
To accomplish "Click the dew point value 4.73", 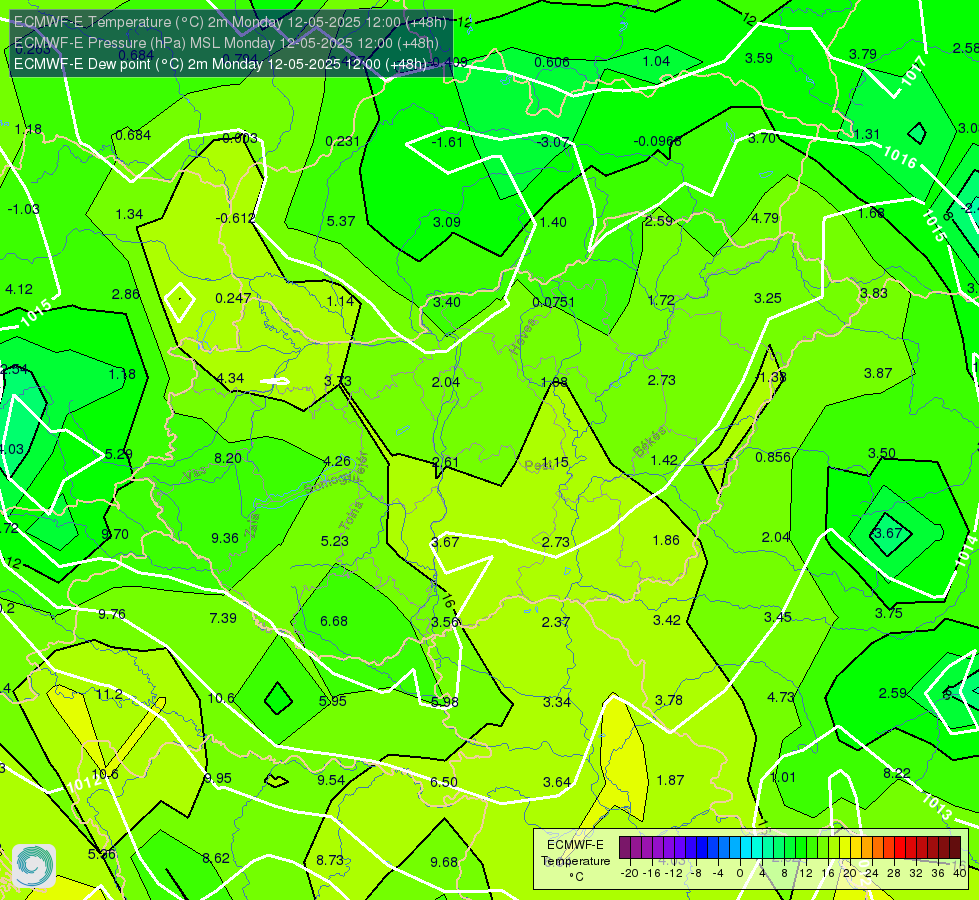I will click(780, 696).
